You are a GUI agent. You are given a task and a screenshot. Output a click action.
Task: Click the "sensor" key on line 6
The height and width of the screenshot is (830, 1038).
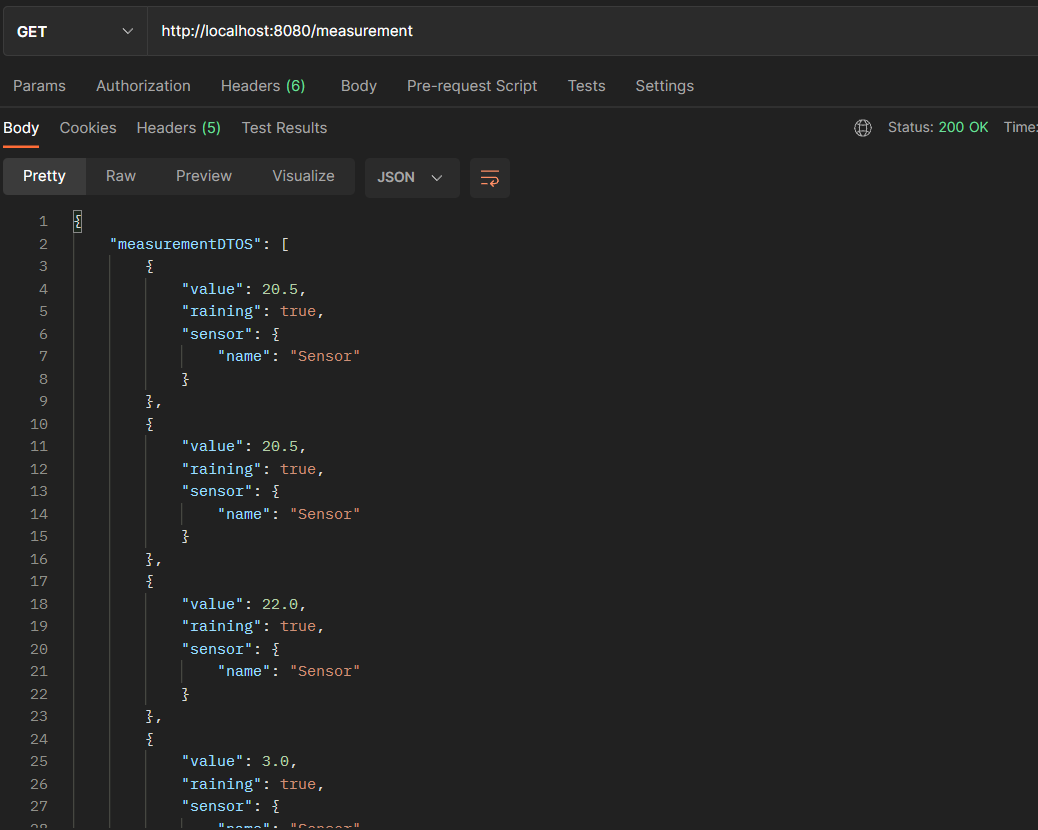tap(217, 334)
